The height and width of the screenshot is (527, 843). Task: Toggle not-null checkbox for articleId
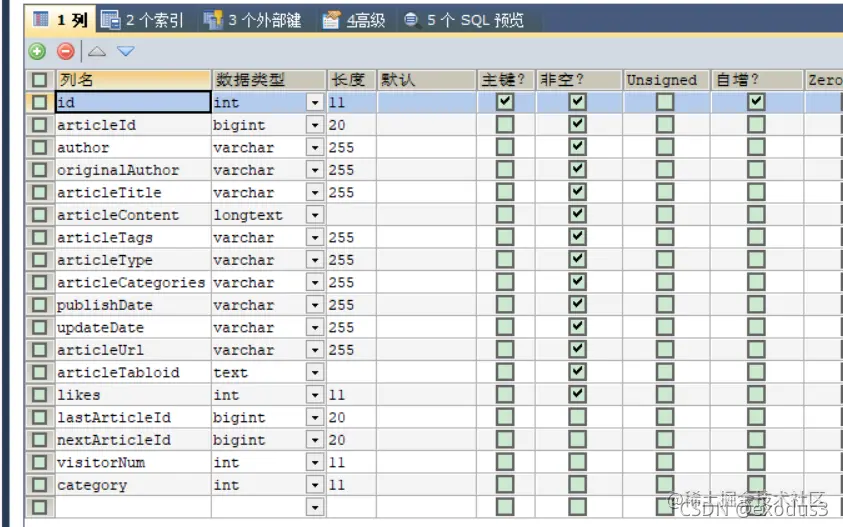[x=577, y=124]
